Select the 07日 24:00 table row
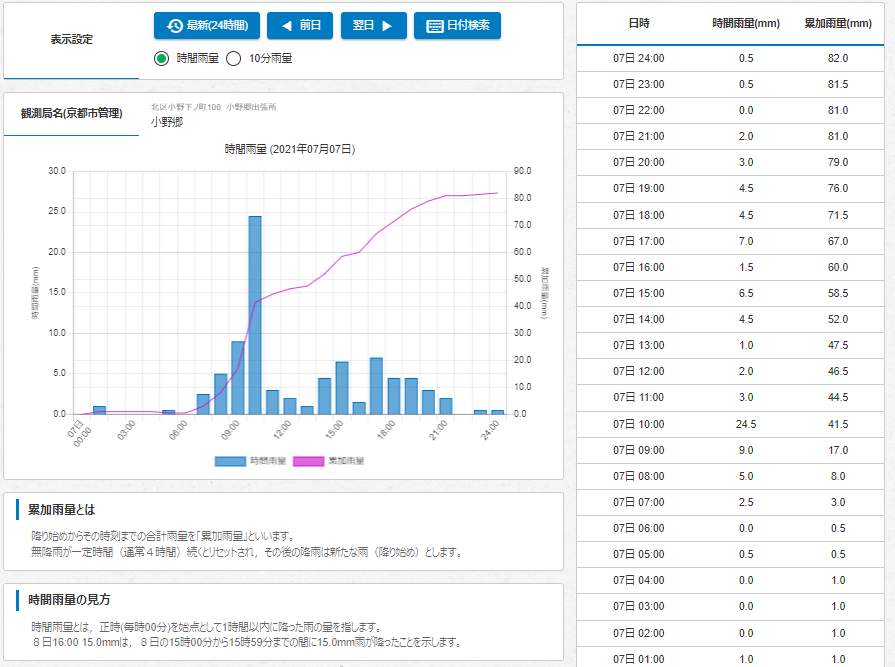The image size is (895, 667). (x=736, y=58)
